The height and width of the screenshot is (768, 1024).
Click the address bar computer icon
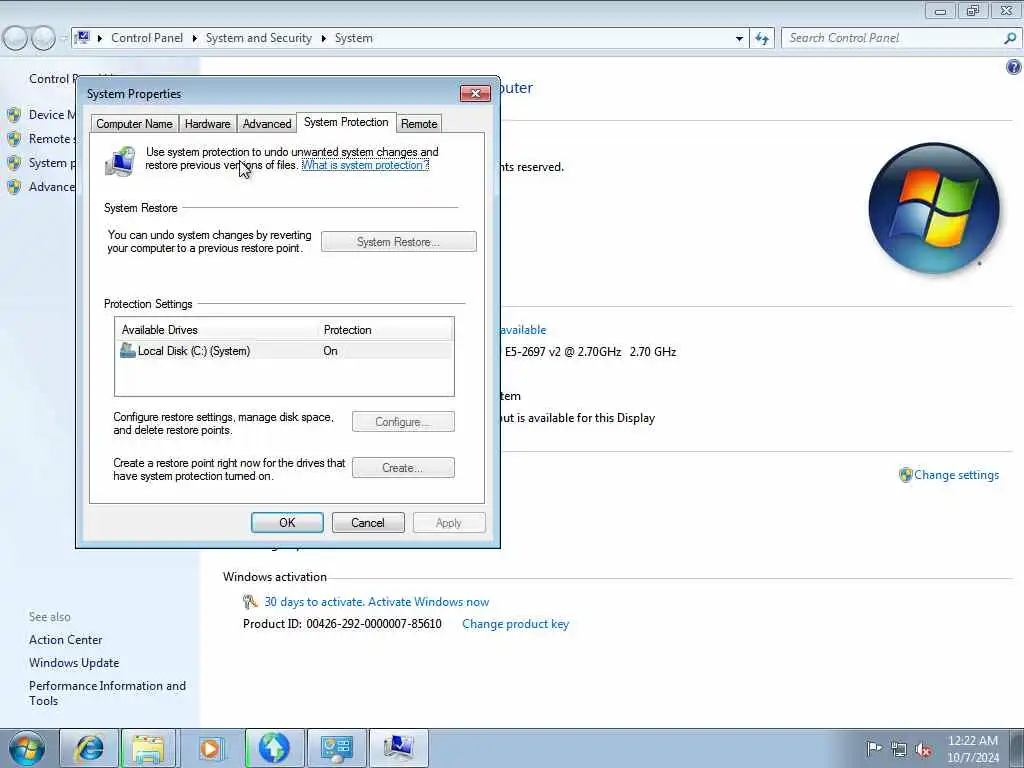point(82,37)
